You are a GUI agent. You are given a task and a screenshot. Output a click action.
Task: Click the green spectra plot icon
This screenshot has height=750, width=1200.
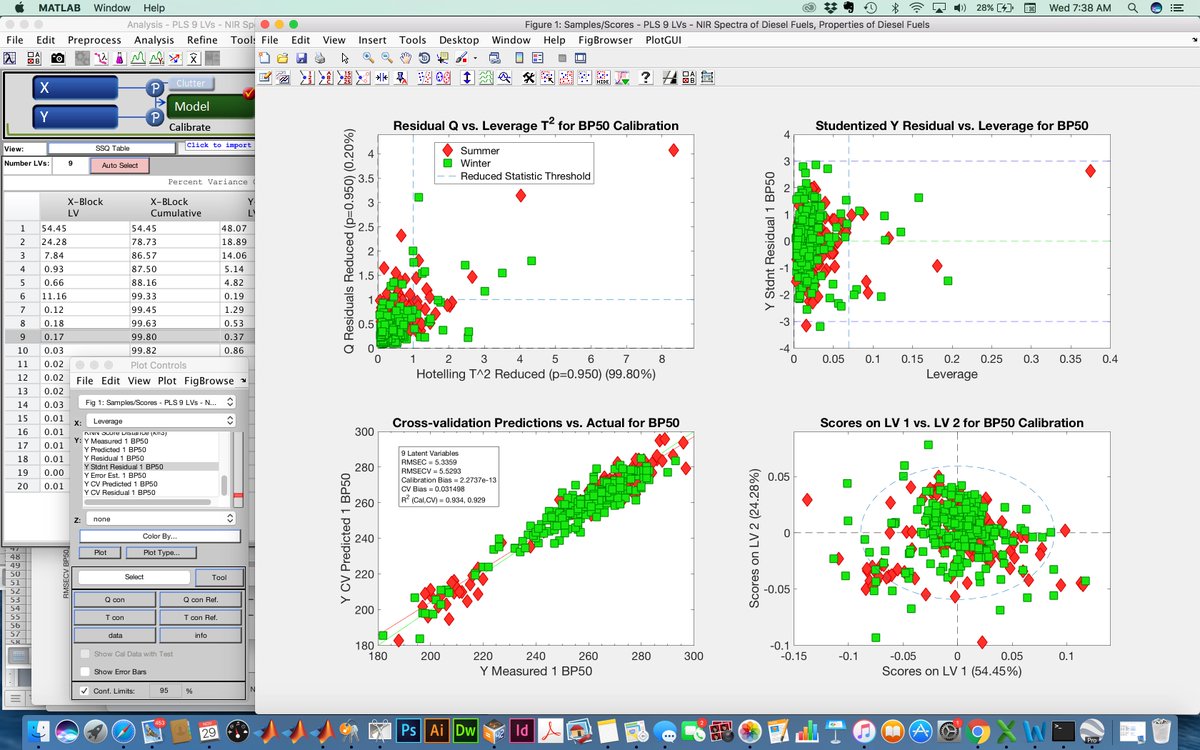coord(138,58)
